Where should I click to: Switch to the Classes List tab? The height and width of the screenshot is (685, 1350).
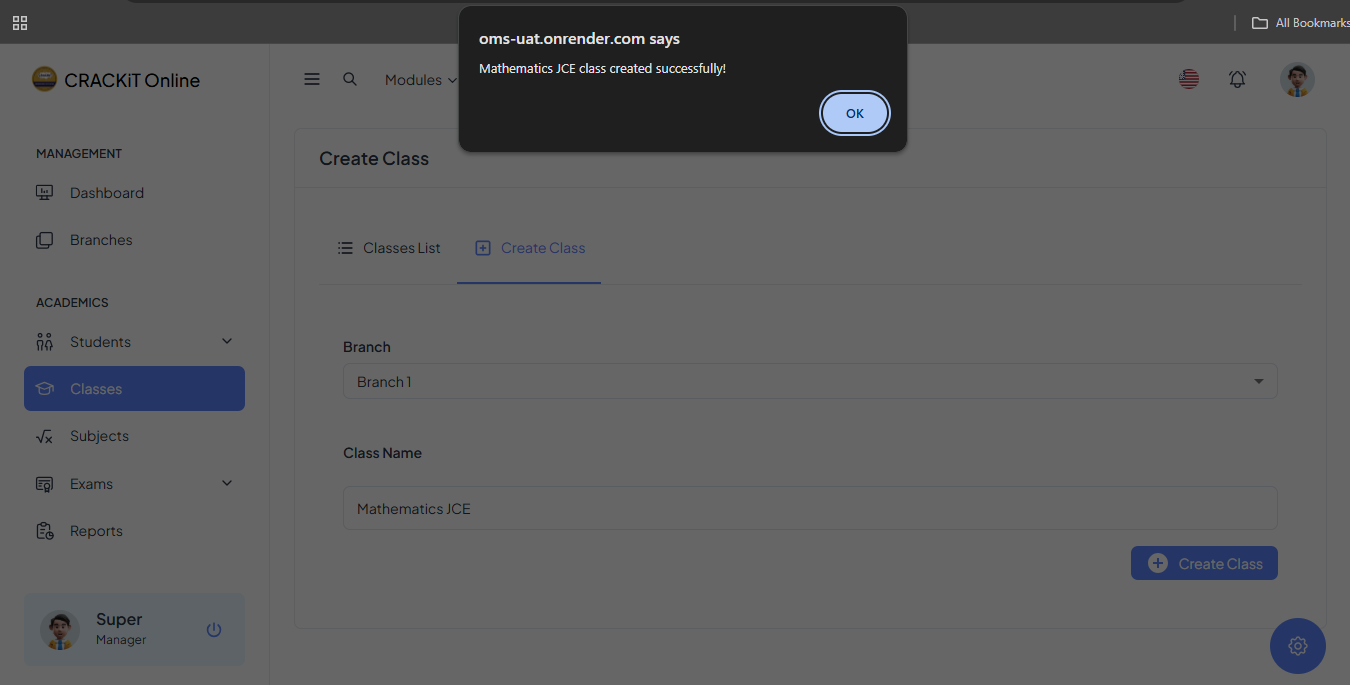tap(389, 248)
